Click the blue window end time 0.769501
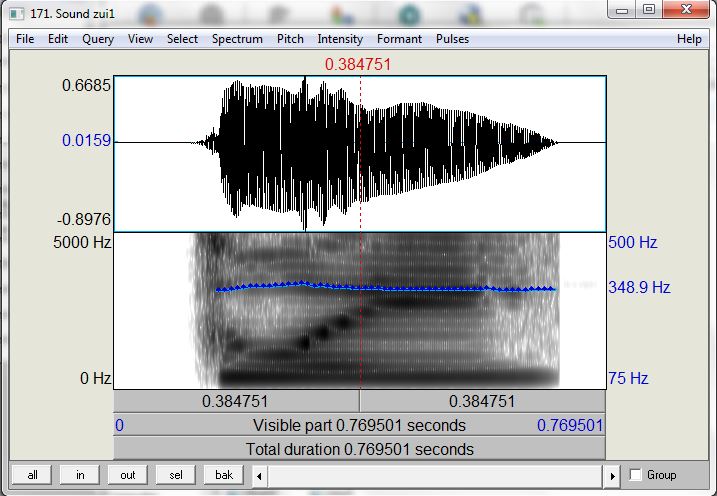Screen dimensions: 717x496 pyautogui.click(x=570, y=426)
